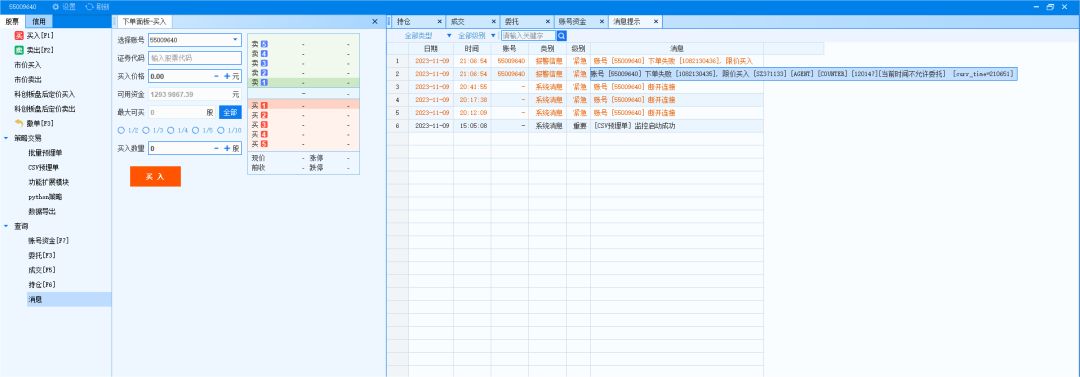
Task: Open 数据导出 in the sidebar
Action: click(42, 211)
